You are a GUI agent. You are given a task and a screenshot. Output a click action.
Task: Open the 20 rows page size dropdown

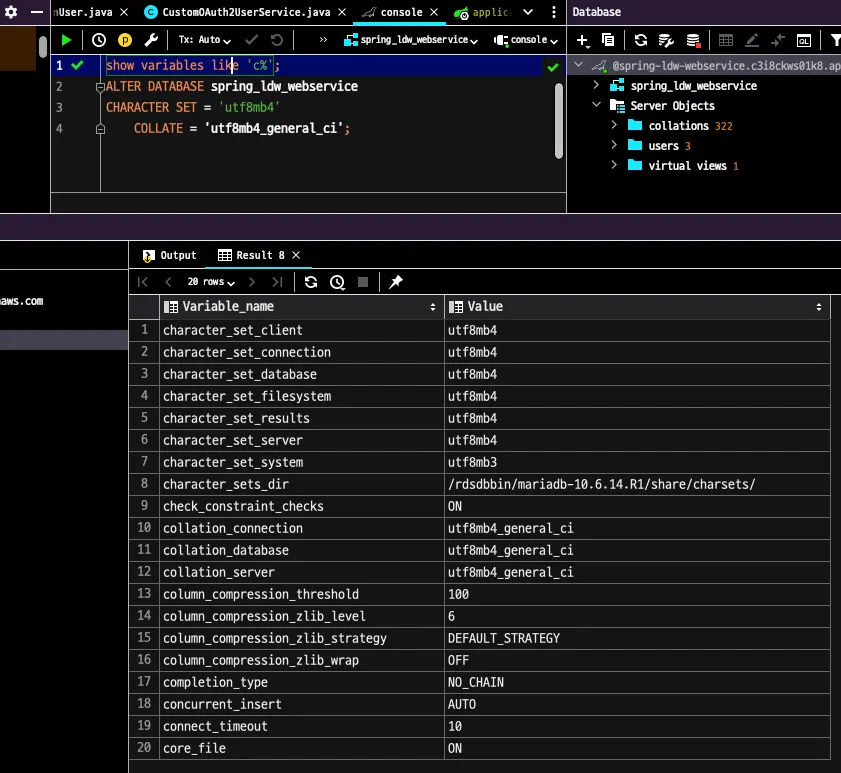click(211, 282)
